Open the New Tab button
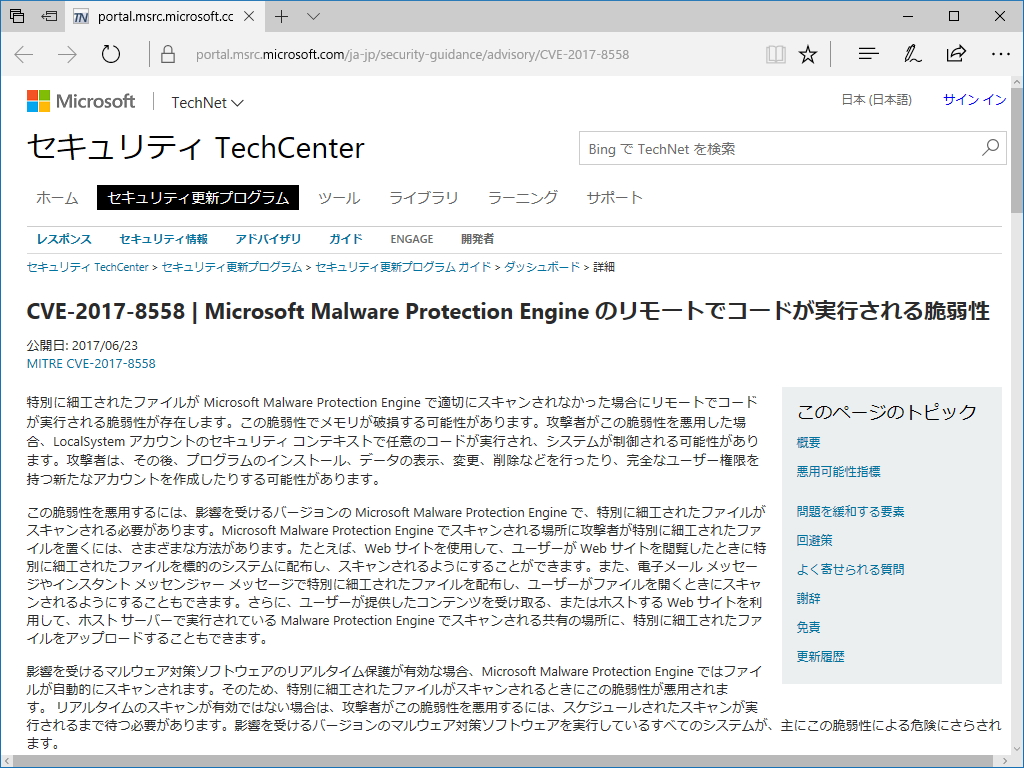The height and width of the screenshot is (768, 1024). tap(282, 16)
